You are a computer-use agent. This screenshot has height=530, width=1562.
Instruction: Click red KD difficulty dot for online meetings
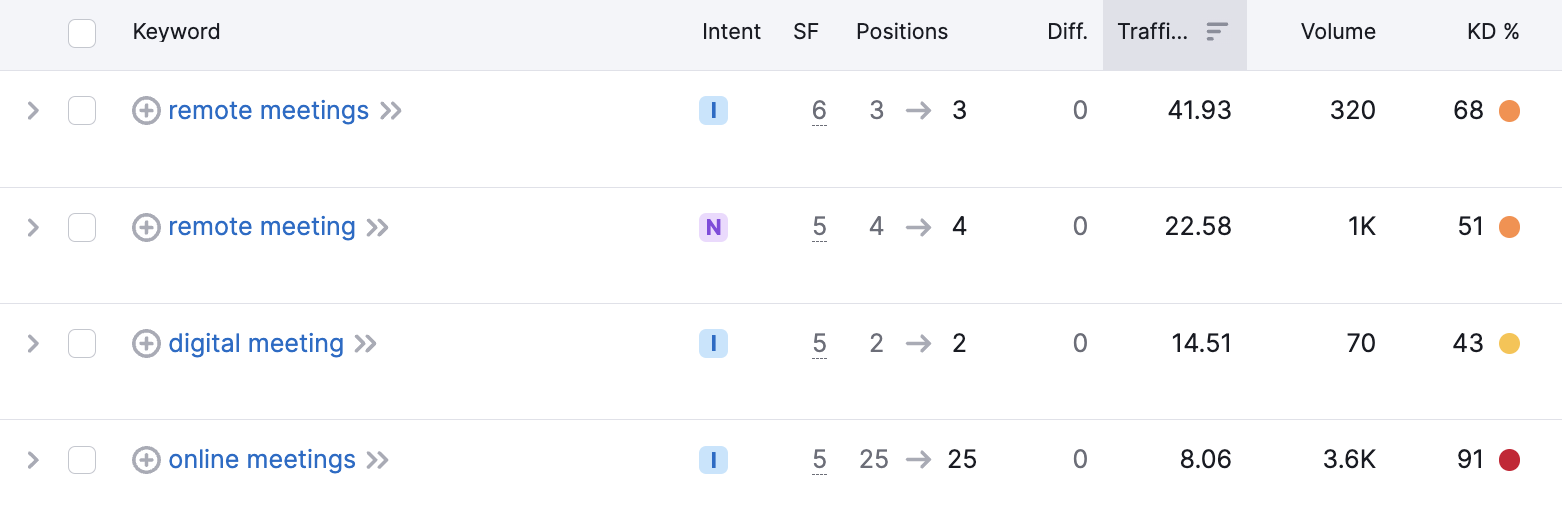1509,460
